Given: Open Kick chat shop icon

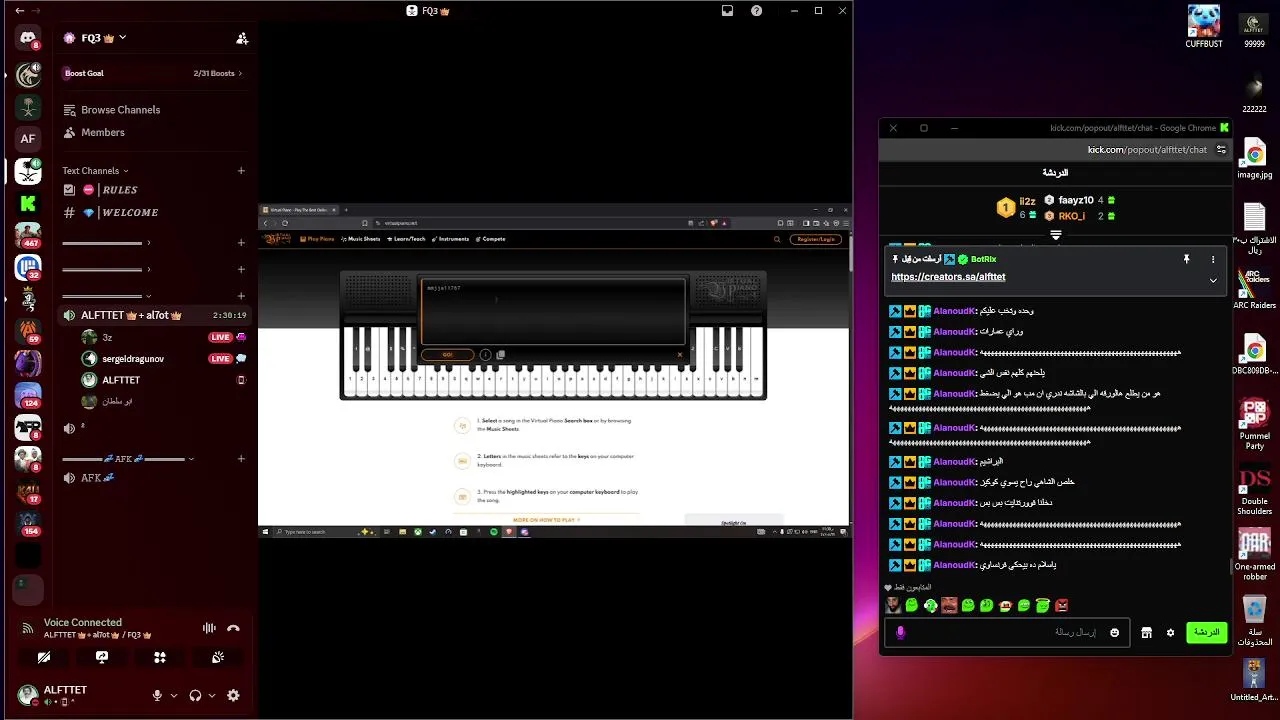Looking at the screenshot, I should tap(1147, 632).
